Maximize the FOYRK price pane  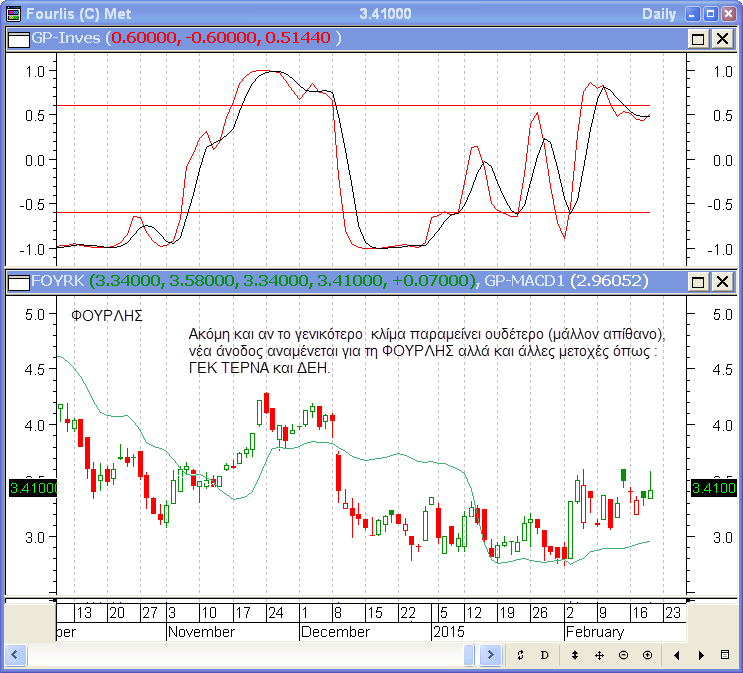click(x=698, y=282)
